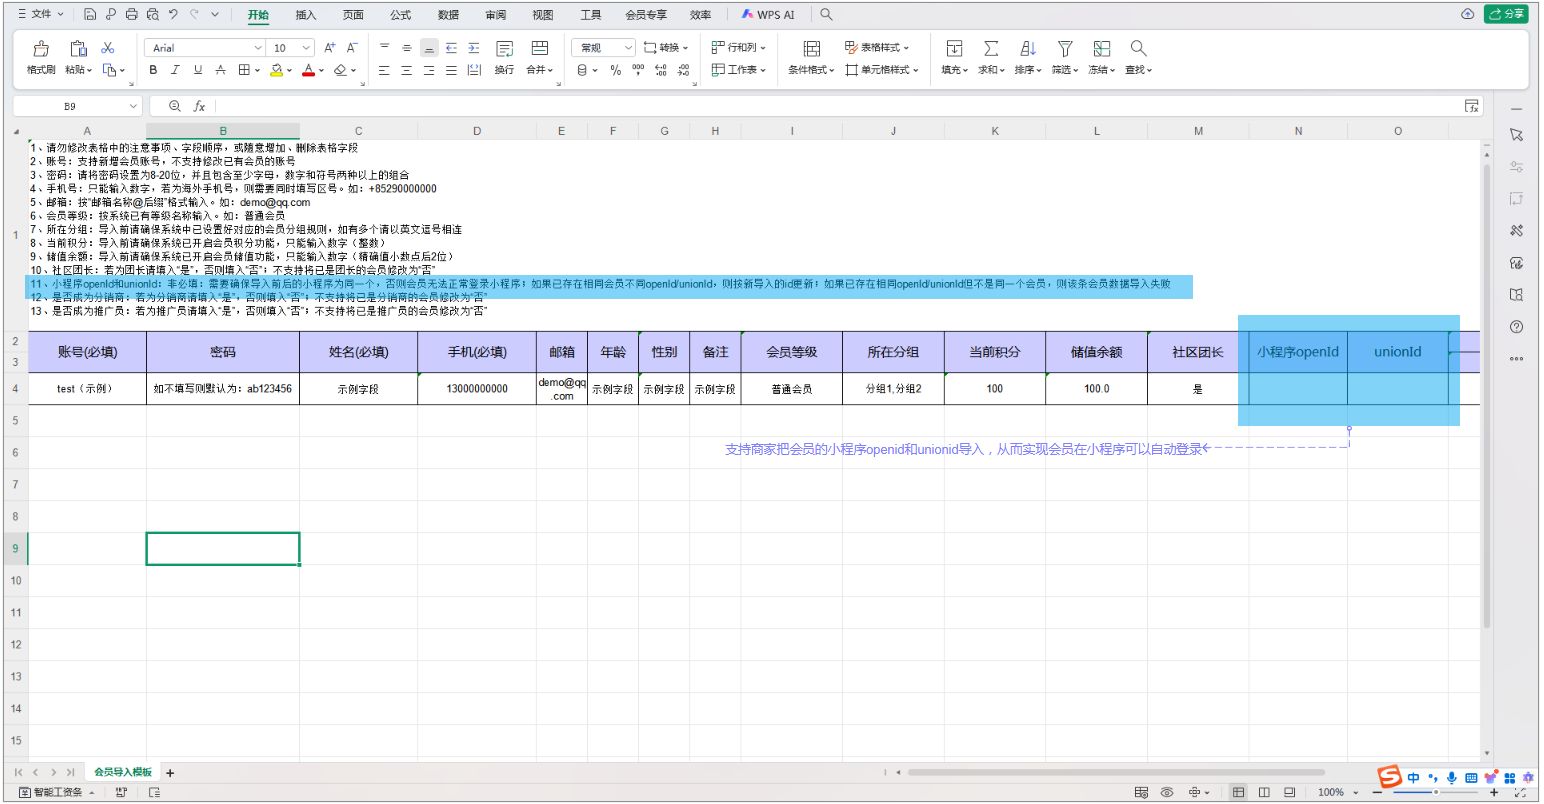Click the Cut scissors icon

[x=108, y=48]
